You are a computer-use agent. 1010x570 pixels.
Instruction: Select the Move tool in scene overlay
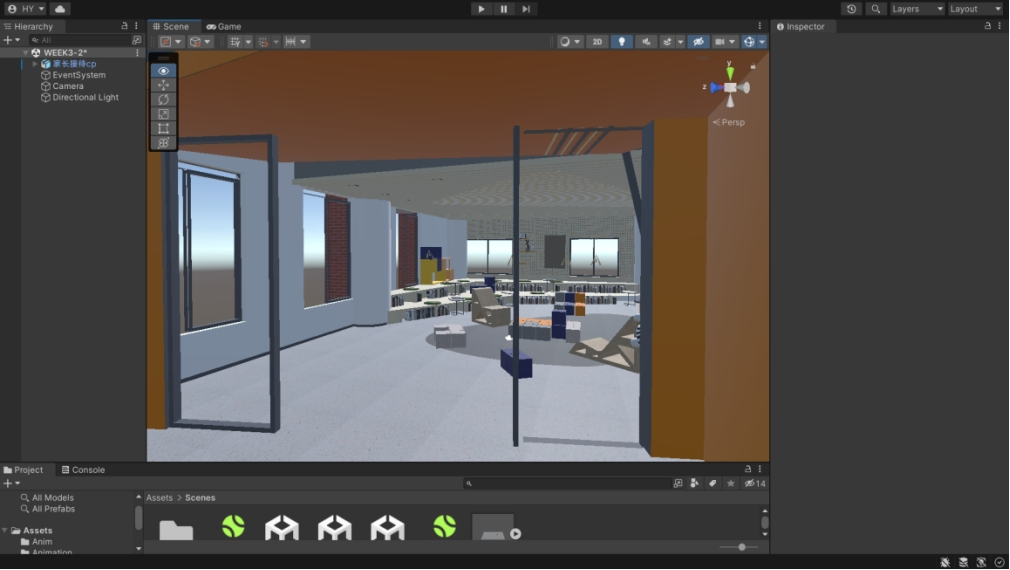click(163, 85)
